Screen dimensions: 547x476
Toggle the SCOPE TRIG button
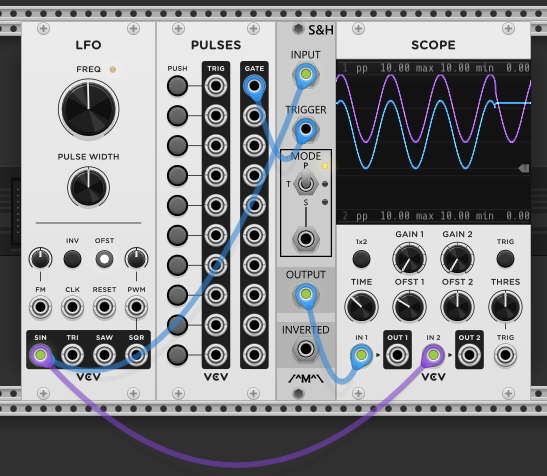[505, 259]
